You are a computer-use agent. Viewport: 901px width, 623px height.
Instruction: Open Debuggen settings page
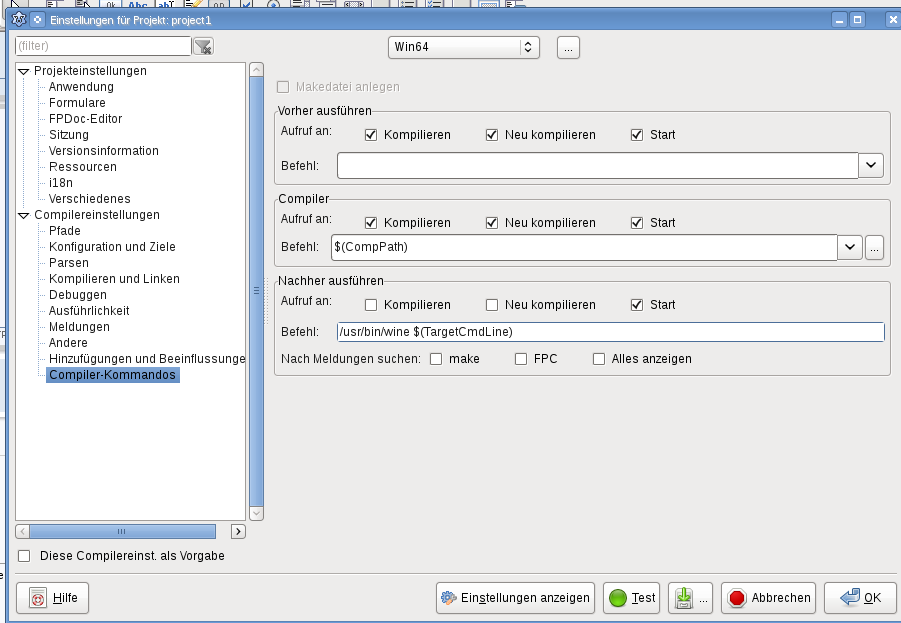click(x=78, y=295)
